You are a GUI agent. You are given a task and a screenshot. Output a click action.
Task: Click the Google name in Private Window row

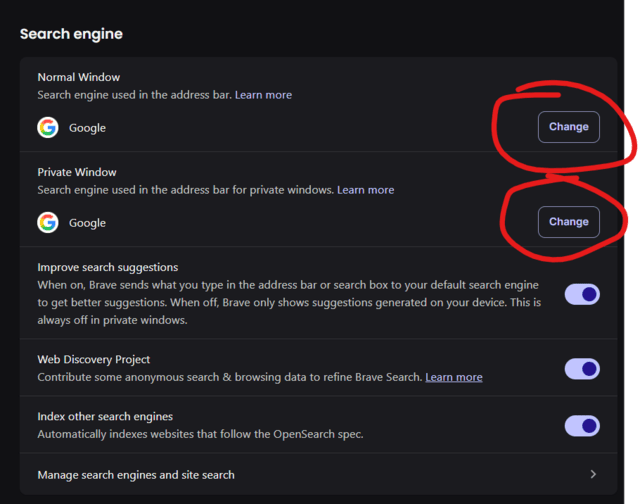(x=87, y=223)
